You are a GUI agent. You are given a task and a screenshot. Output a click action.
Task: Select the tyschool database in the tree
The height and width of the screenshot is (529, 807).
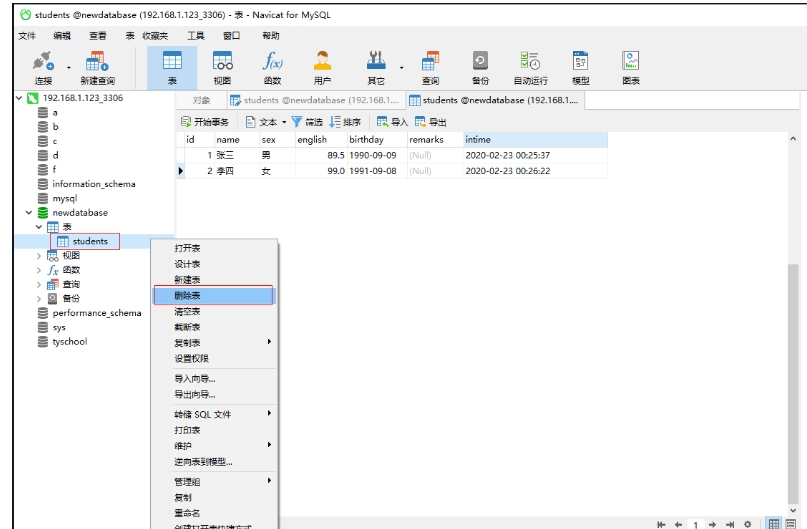pyautogui.click(x=69, y=341)
